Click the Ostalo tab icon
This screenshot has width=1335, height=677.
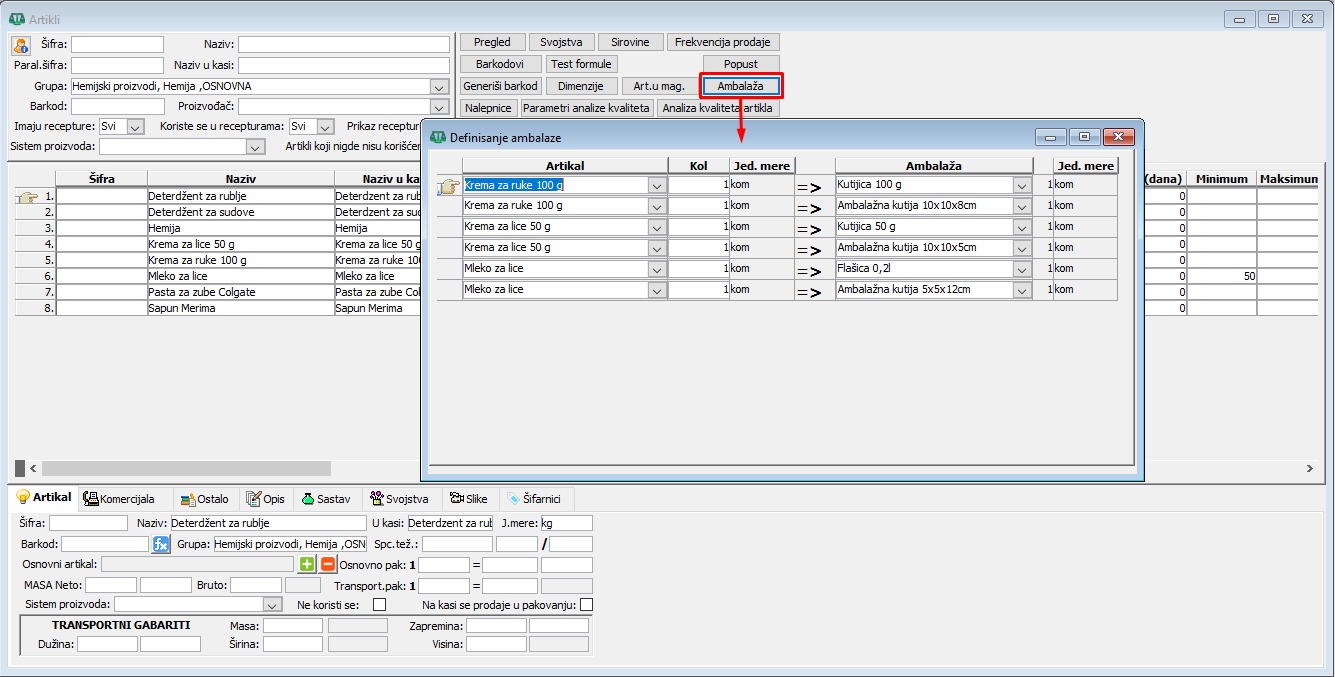pyautogui.click(x=187, y=499)
